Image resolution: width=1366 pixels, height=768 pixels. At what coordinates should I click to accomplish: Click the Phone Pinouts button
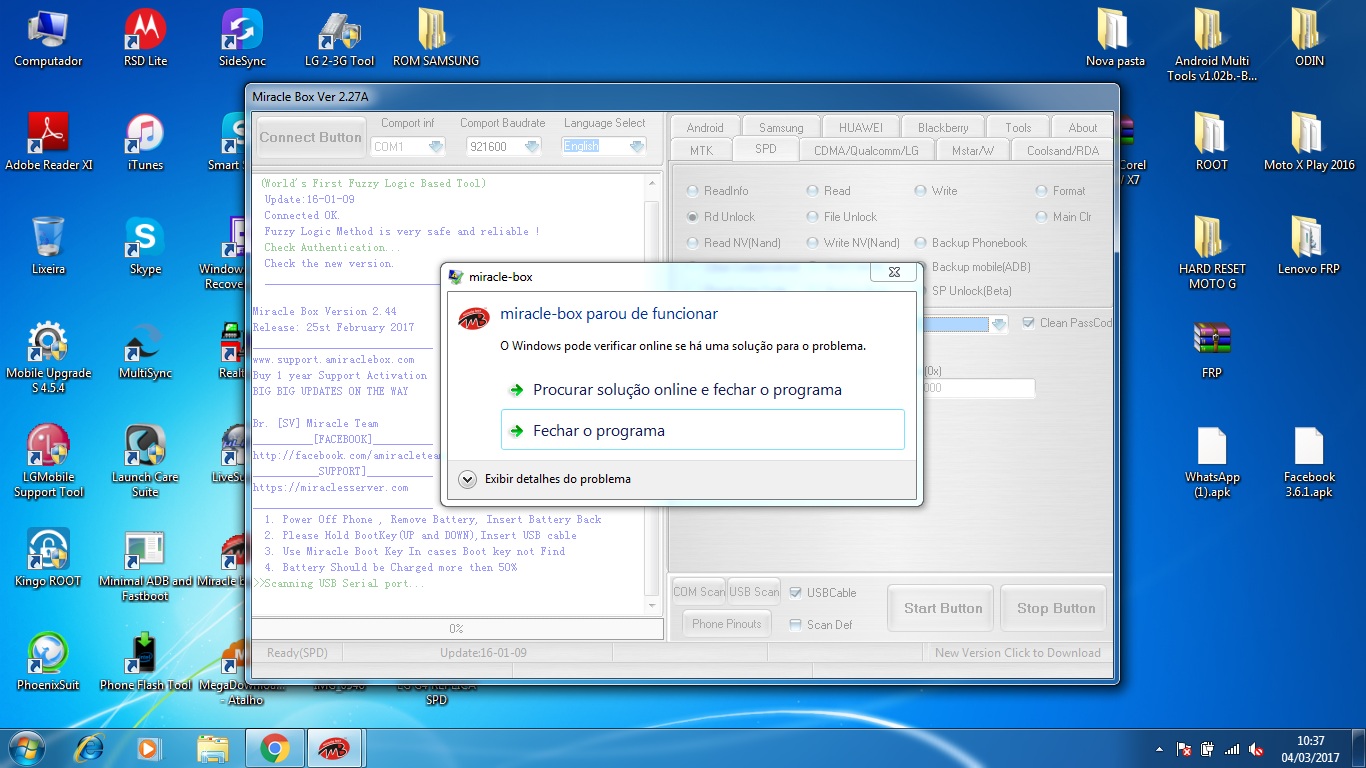(727, 624)
